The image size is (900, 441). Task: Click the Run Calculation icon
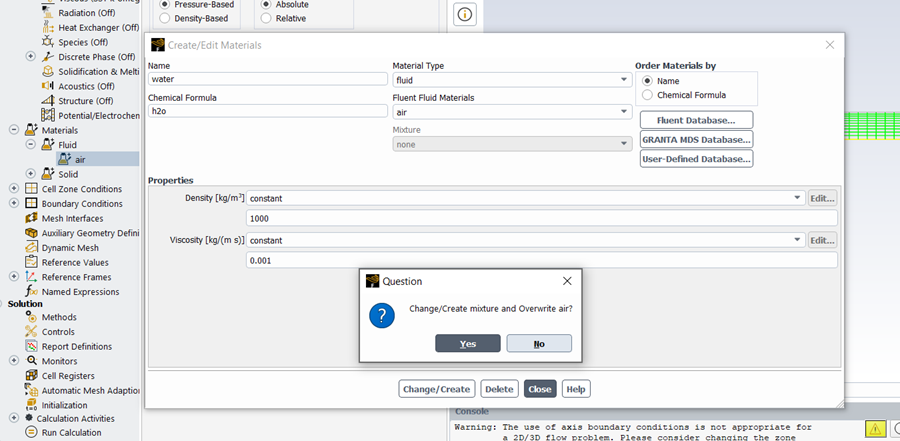click(x=32, y=432)
